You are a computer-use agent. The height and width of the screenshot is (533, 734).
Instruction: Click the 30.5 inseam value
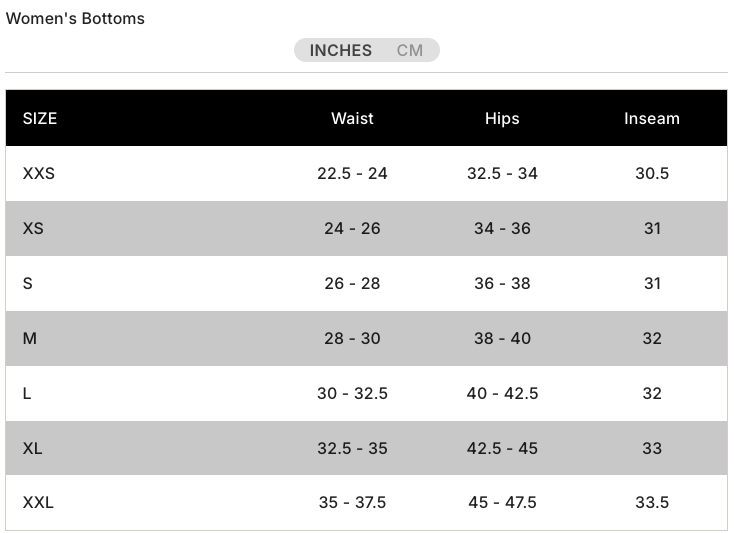tap(652, 173)
